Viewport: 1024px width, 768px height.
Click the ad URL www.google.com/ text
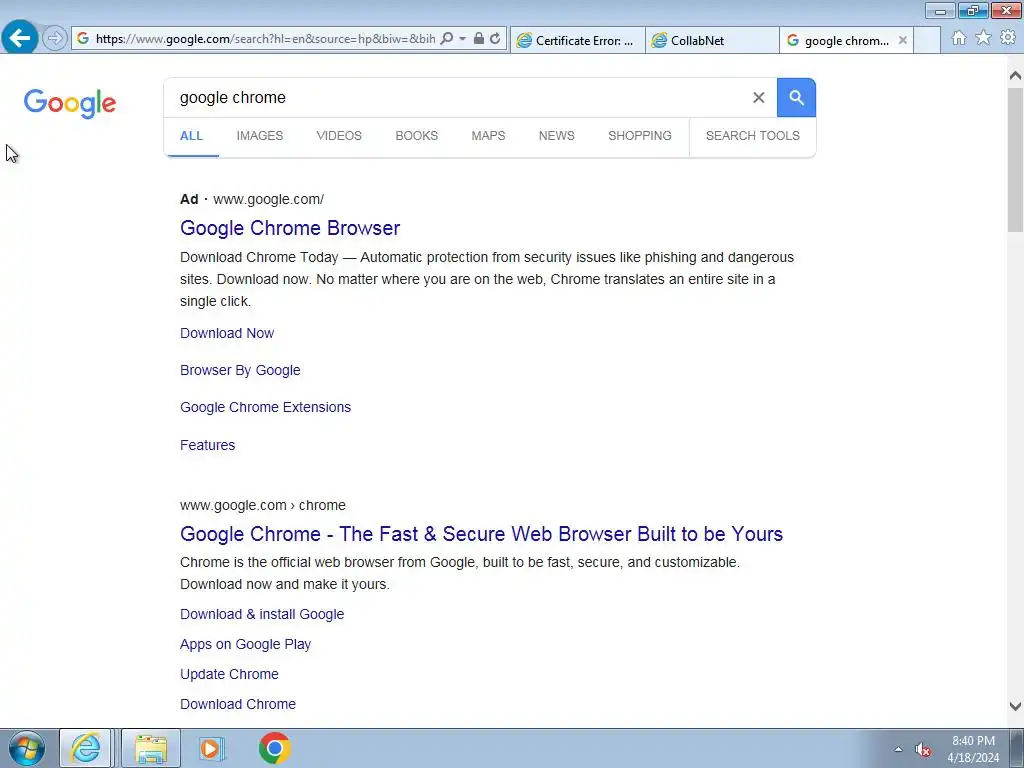pos(268,199)
